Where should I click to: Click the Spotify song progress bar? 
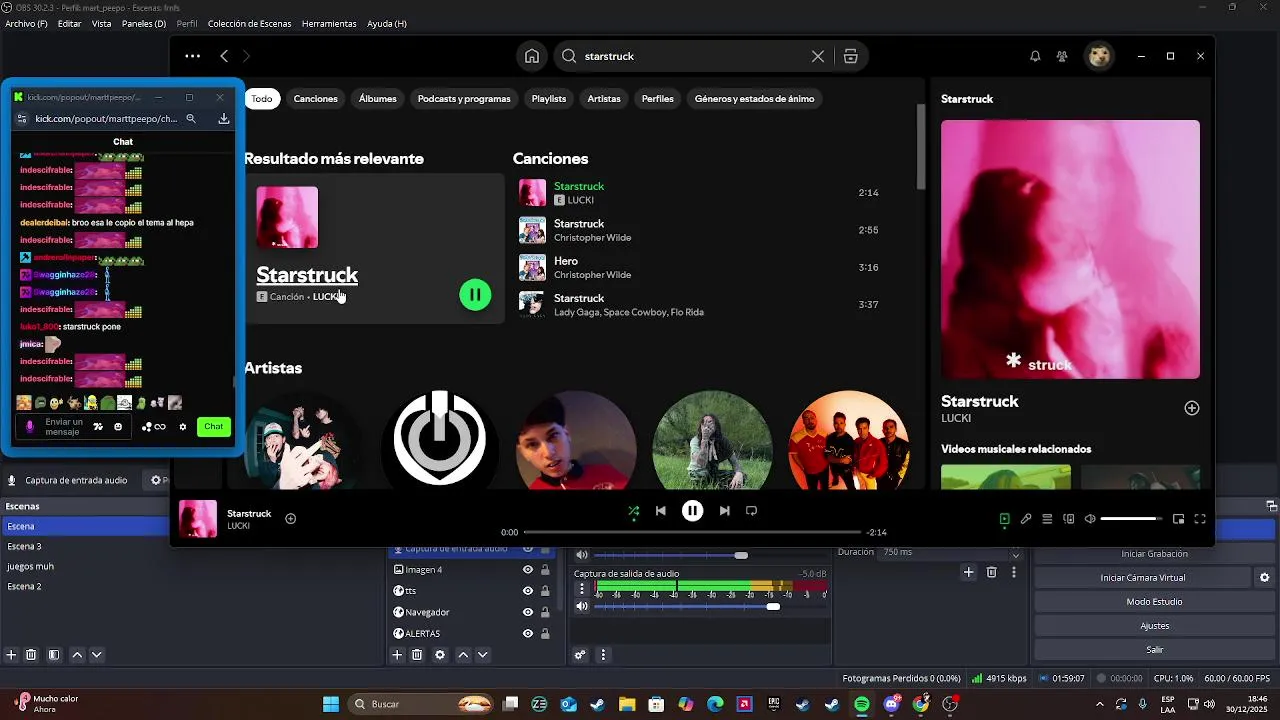point(692,532)
